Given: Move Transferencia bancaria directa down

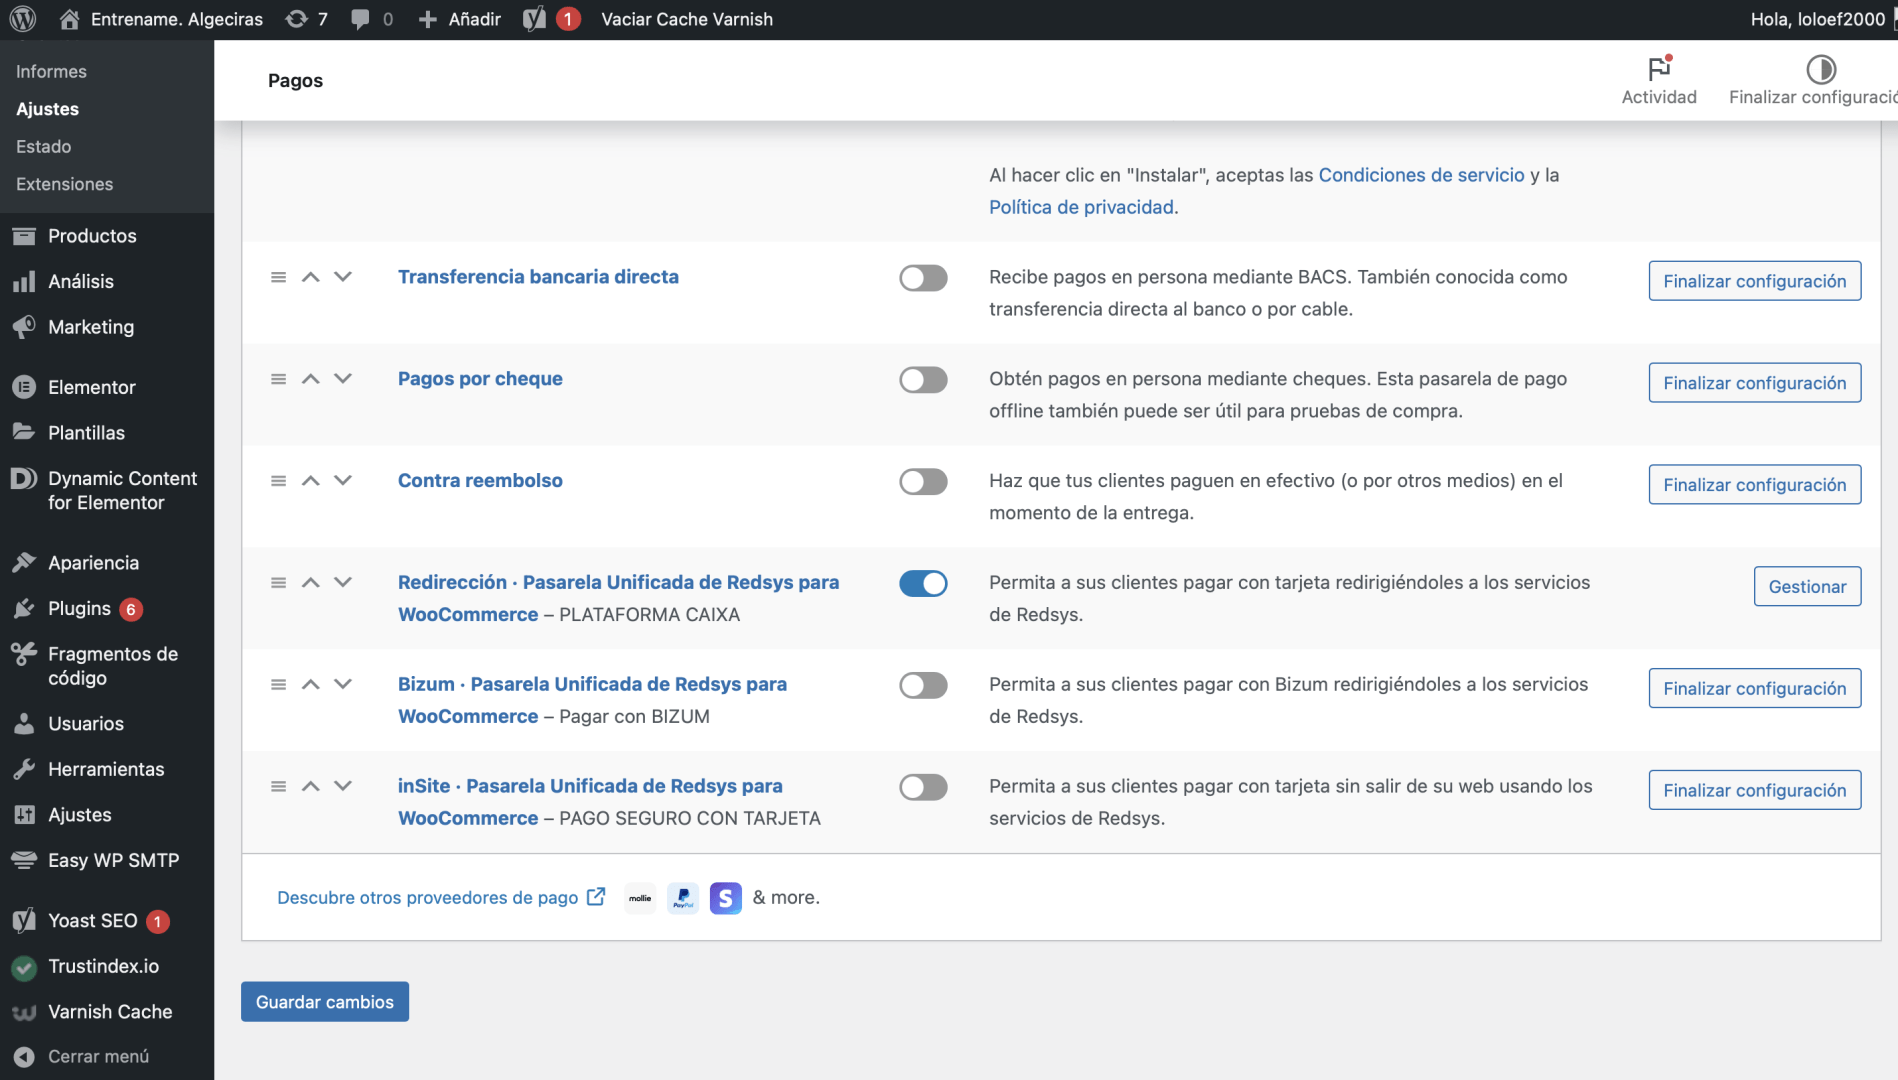Looking at the screenshot, I should (x=343, y=277).
